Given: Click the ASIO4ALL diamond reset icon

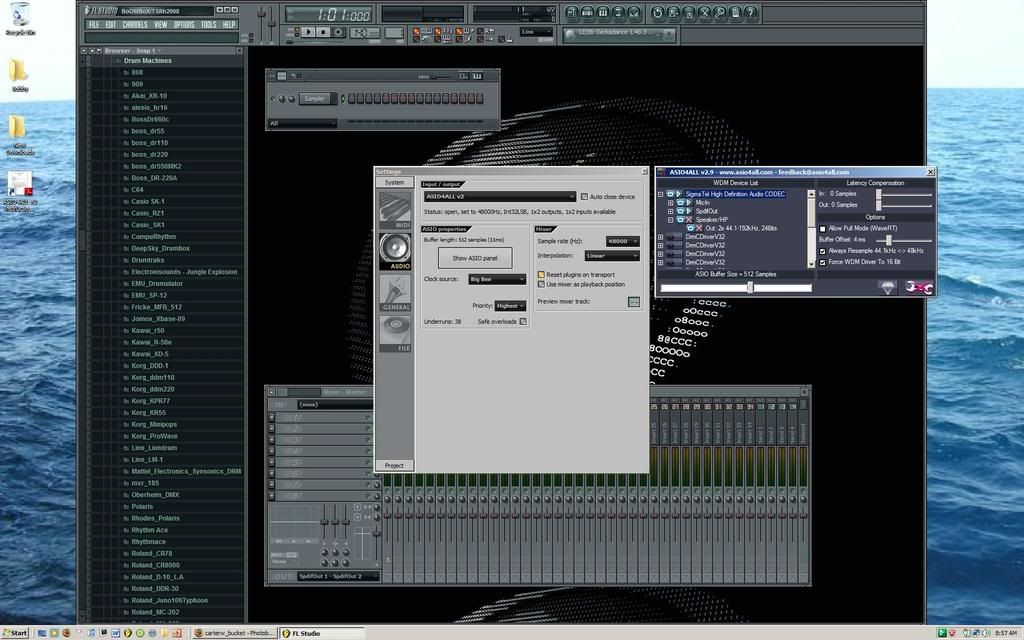Looking at the screenshot, I should [887, 287].
